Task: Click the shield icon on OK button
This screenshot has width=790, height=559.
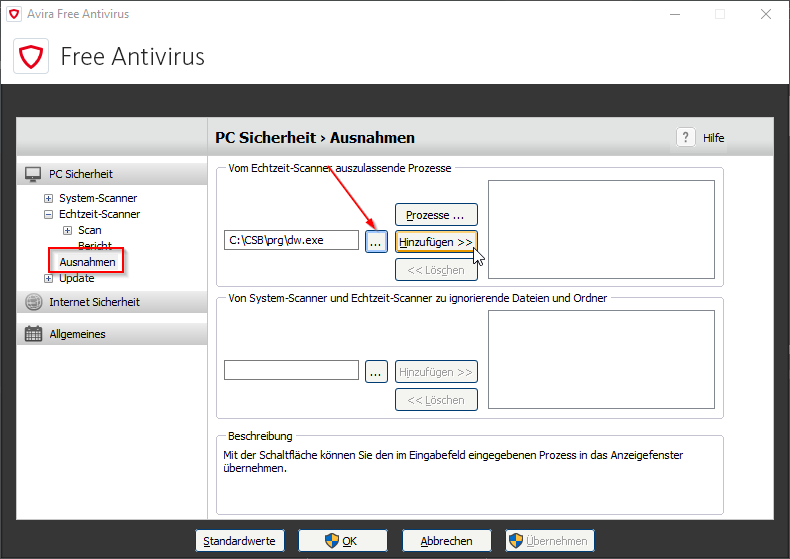Action: pyautogui.click(x=332, y=541)
